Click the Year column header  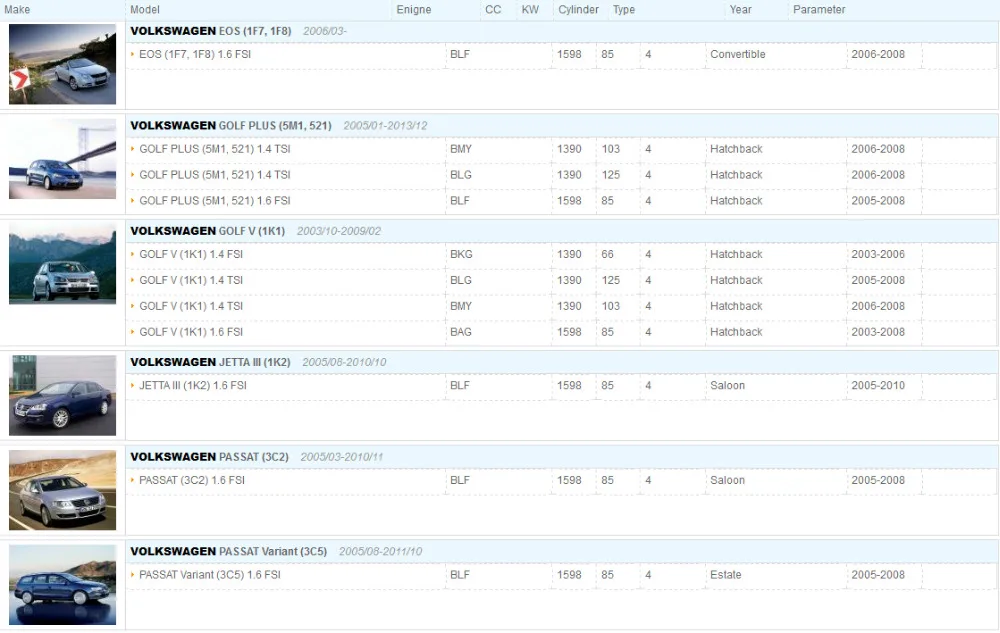pos(740,10)
